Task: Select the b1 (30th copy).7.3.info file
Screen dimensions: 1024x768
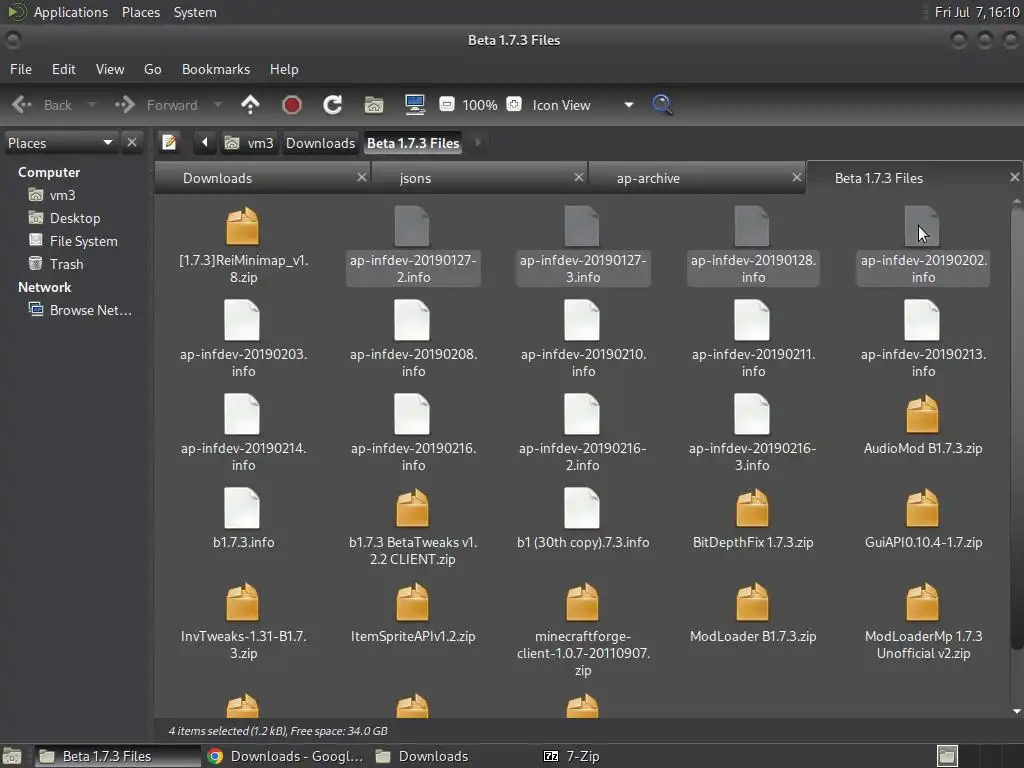Action: [583, 519]
